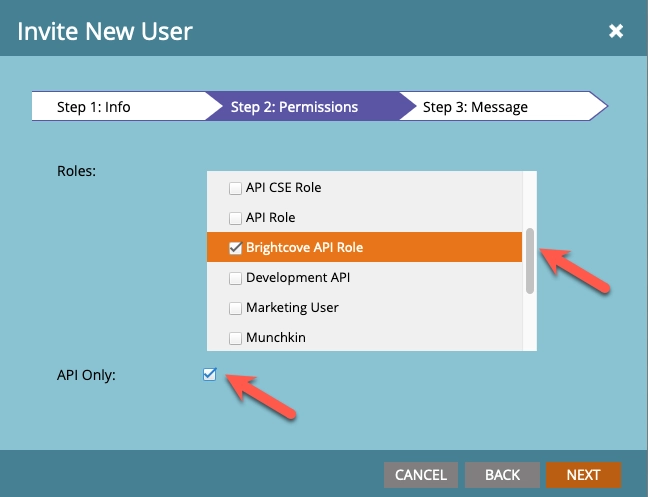Click the scrollbar track below the thumb
This screenshot has height=497, width=648.
[530, 322]
